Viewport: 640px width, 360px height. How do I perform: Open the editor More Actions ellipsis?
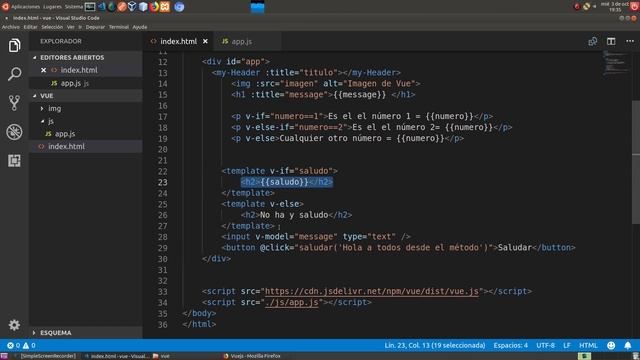[630, 41]
